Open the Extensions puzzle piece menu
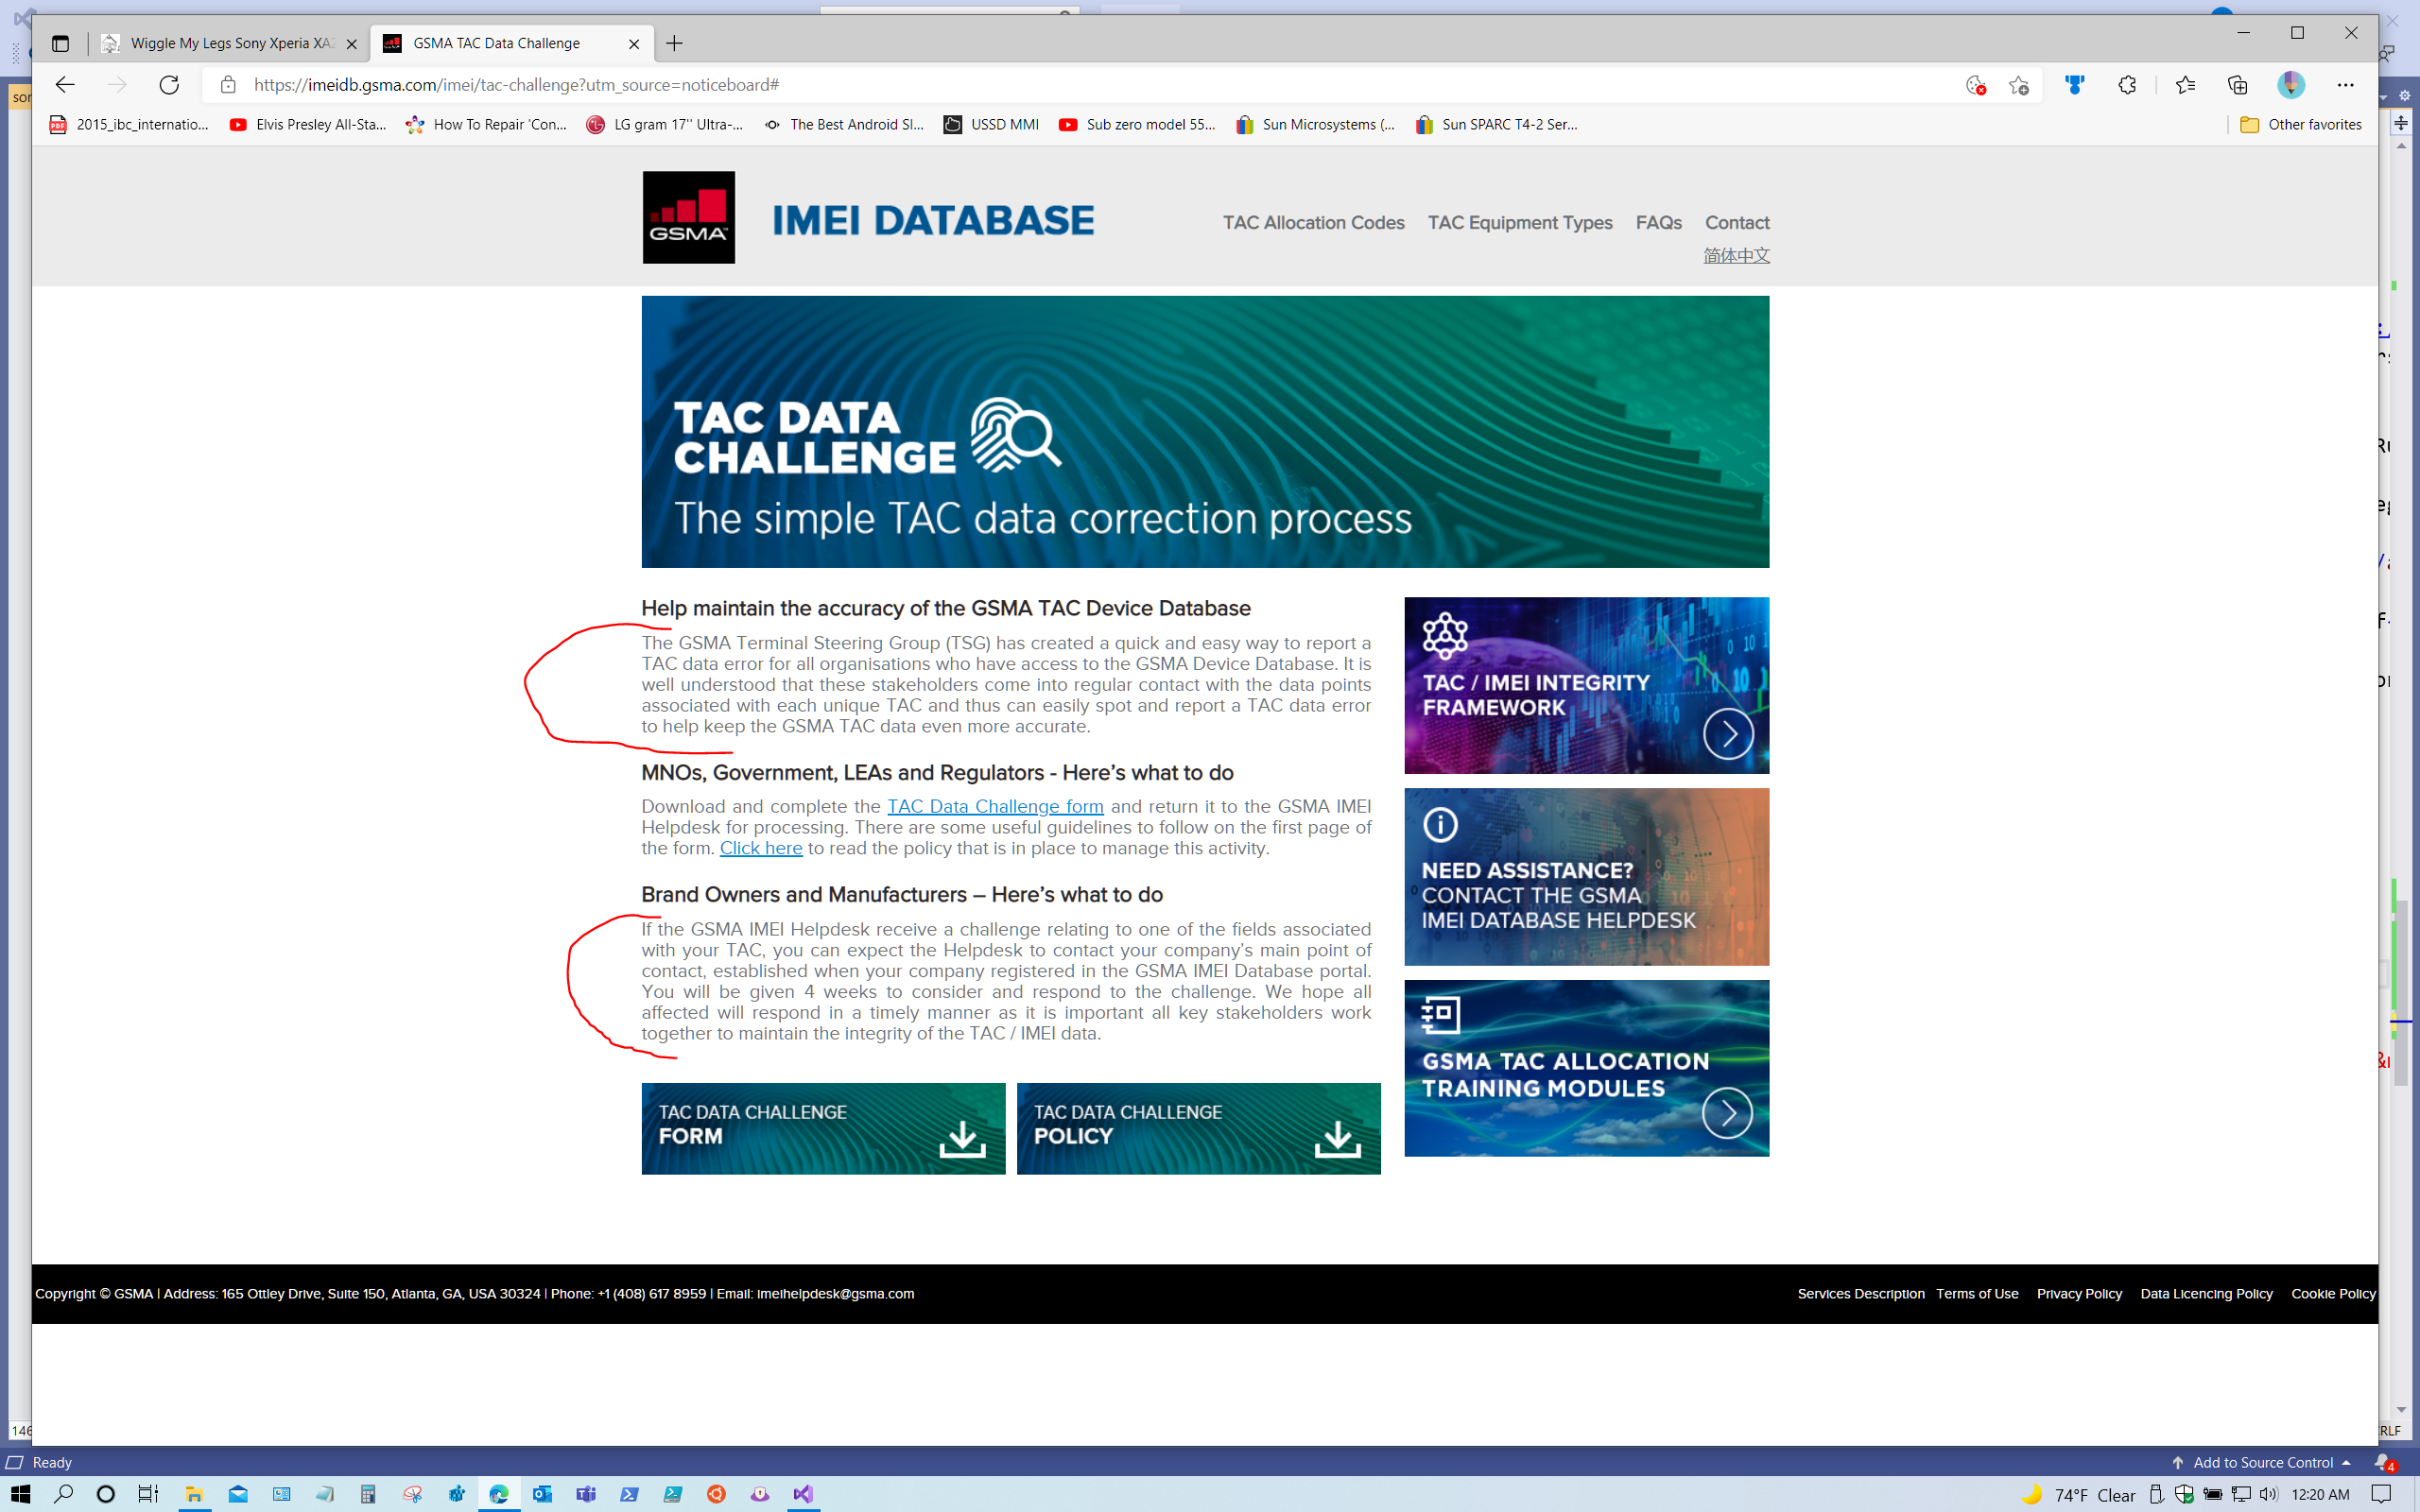Screen dimensions: 2420x1512 pos(2127,85)
